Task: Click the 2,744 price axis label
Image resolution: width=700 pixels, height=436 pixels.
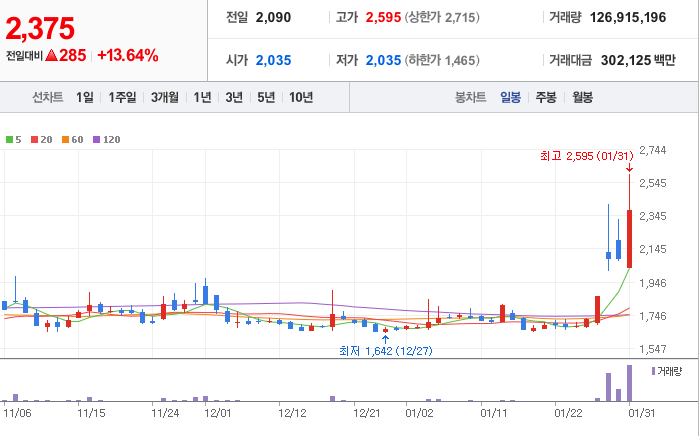Action: click(x=653, y=150)
